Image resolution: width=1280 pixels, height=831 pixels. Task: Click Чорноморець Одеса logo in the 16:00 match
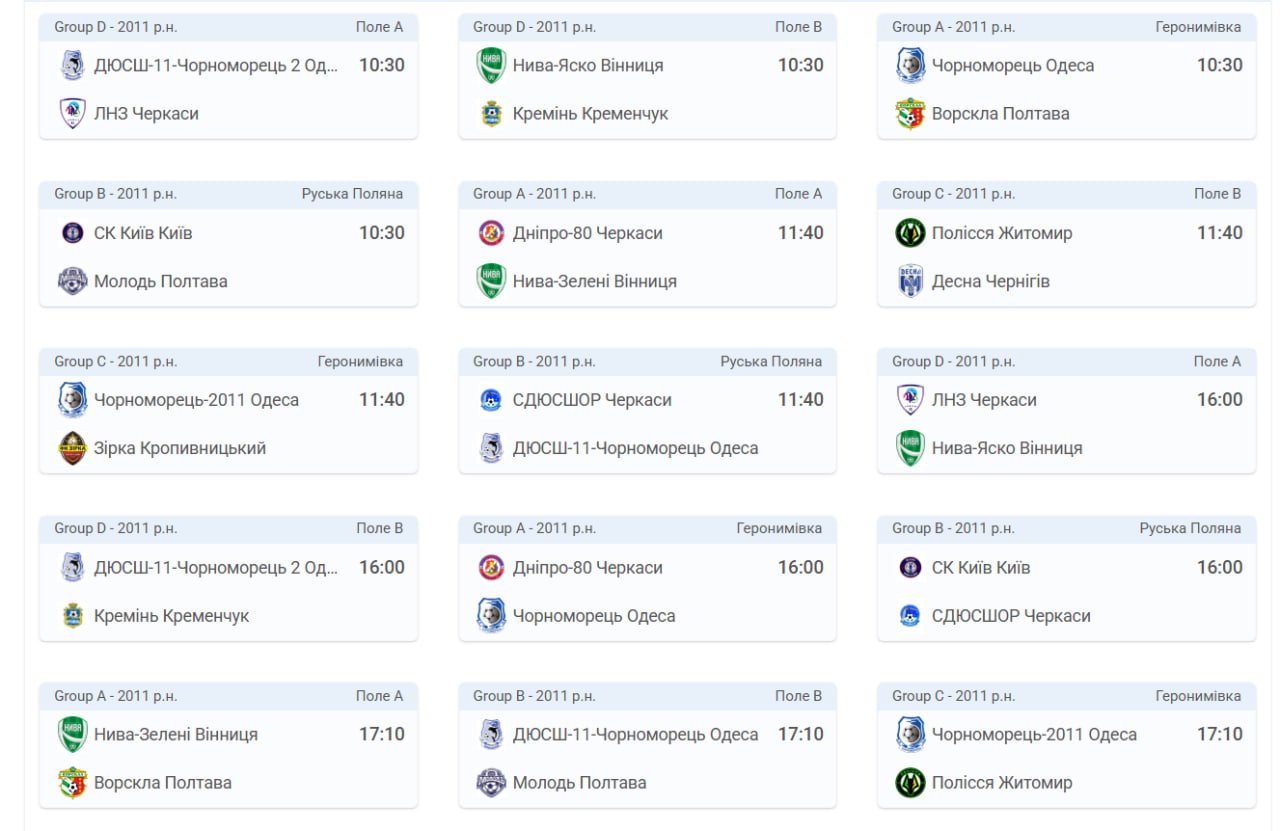pyautogui.click(x=491, y=615)
